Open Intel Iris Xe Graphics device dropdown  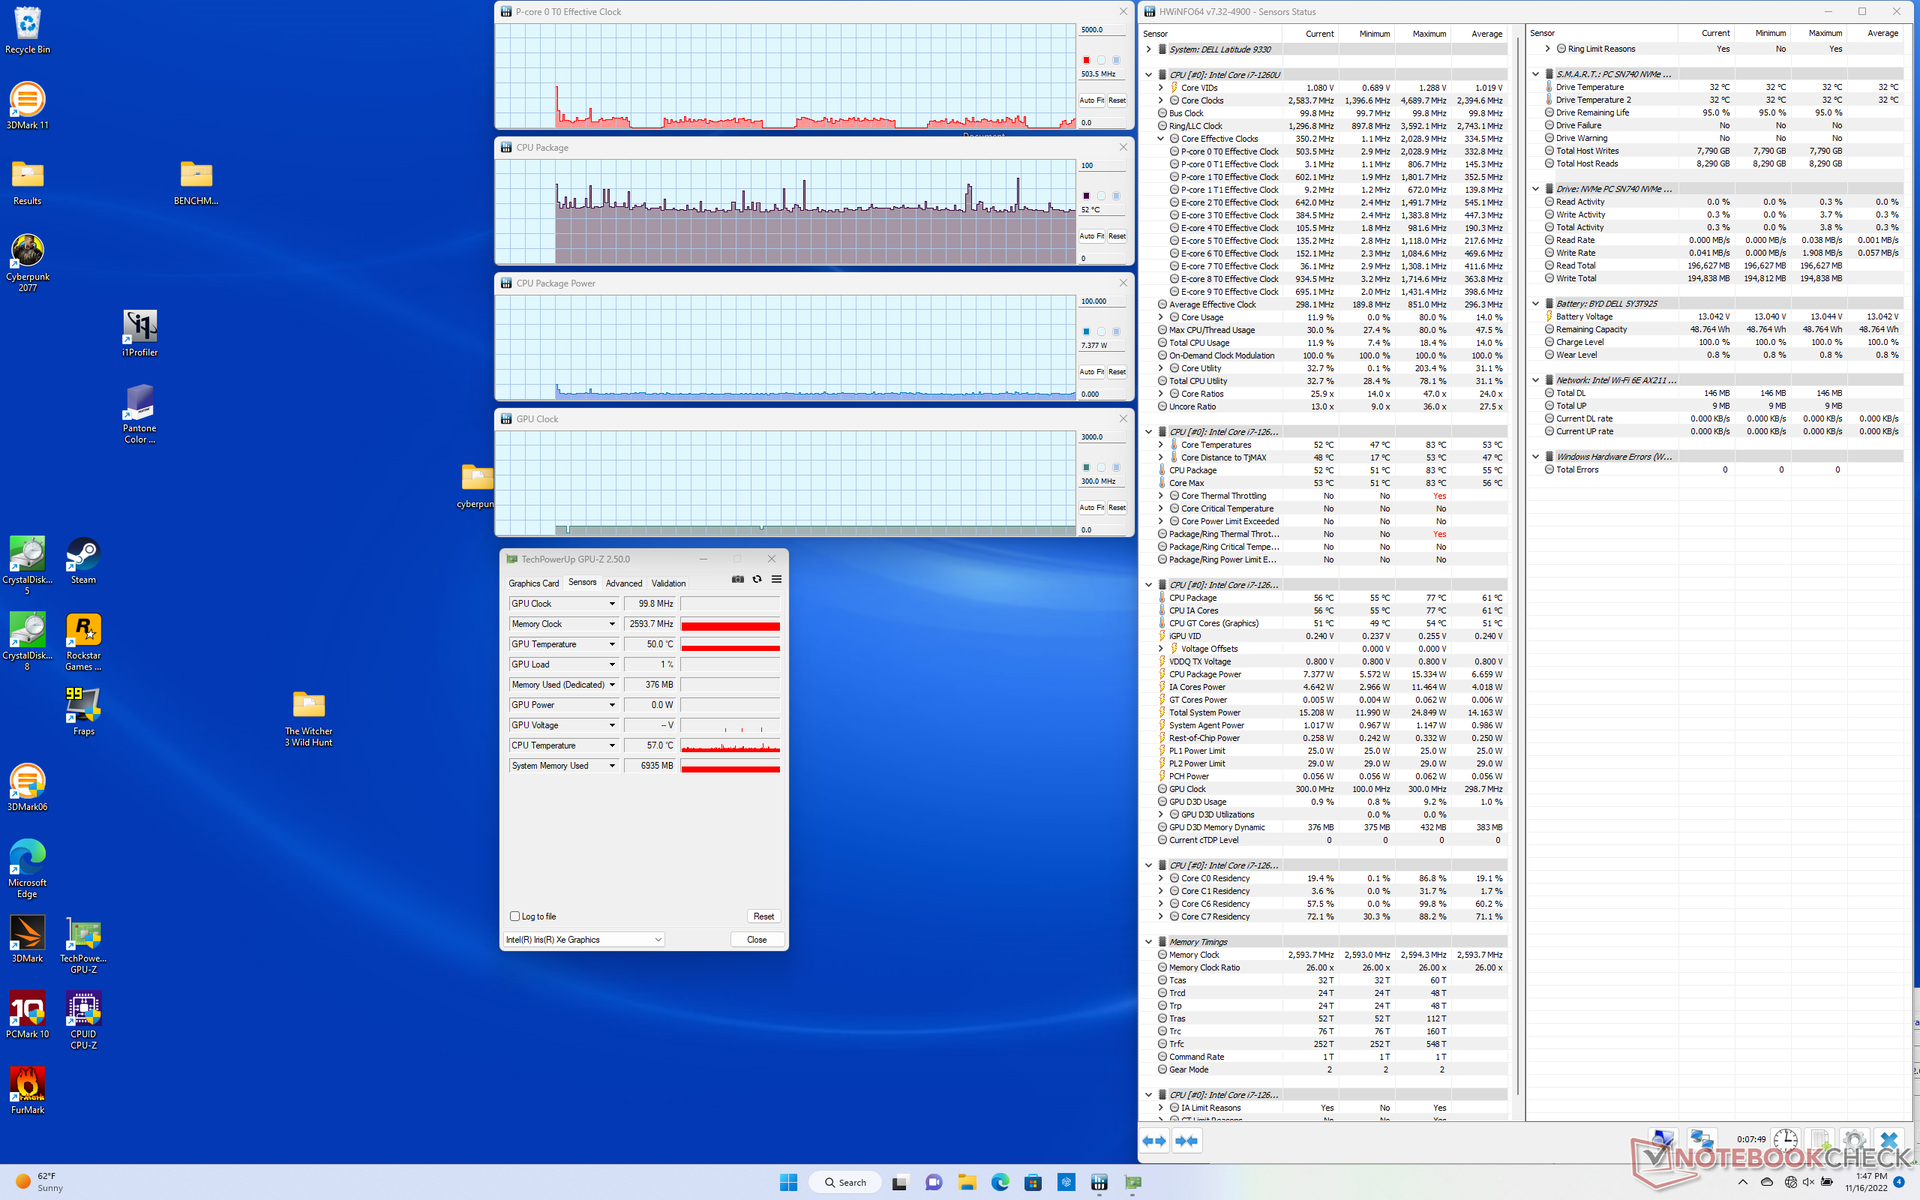point(584,939)
